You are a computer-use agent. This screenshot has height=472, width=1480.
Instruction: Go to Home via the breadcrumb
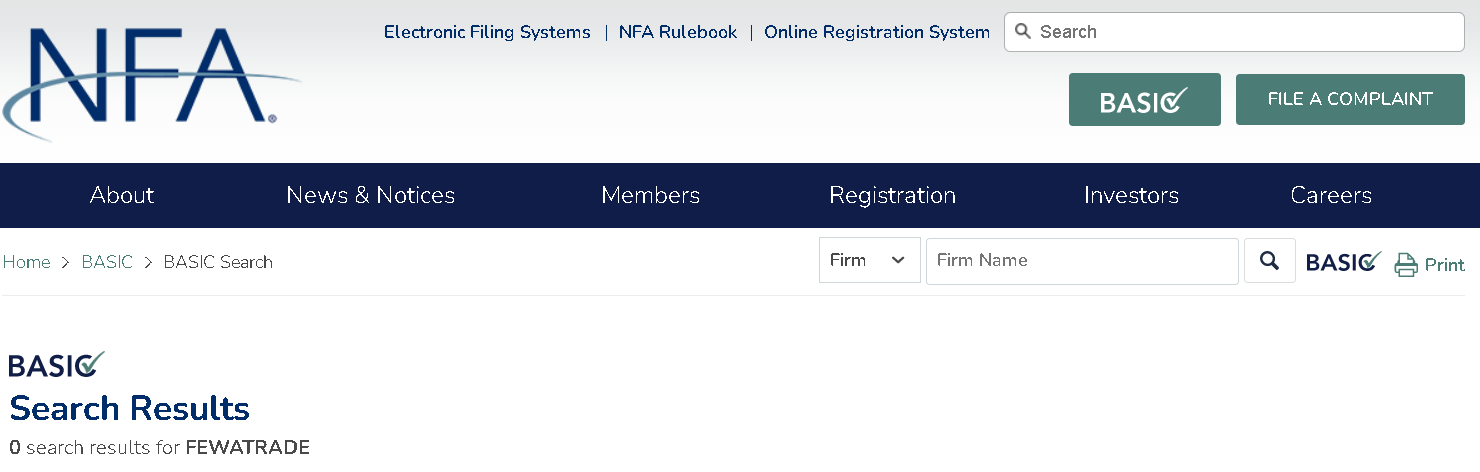[x=27, y=262]
